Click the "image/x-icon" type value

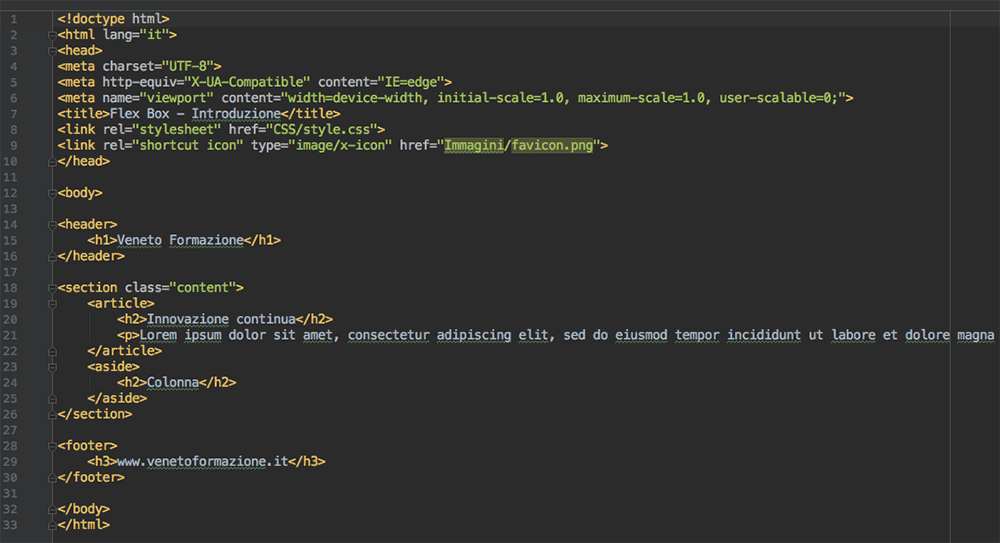point(340,145)
